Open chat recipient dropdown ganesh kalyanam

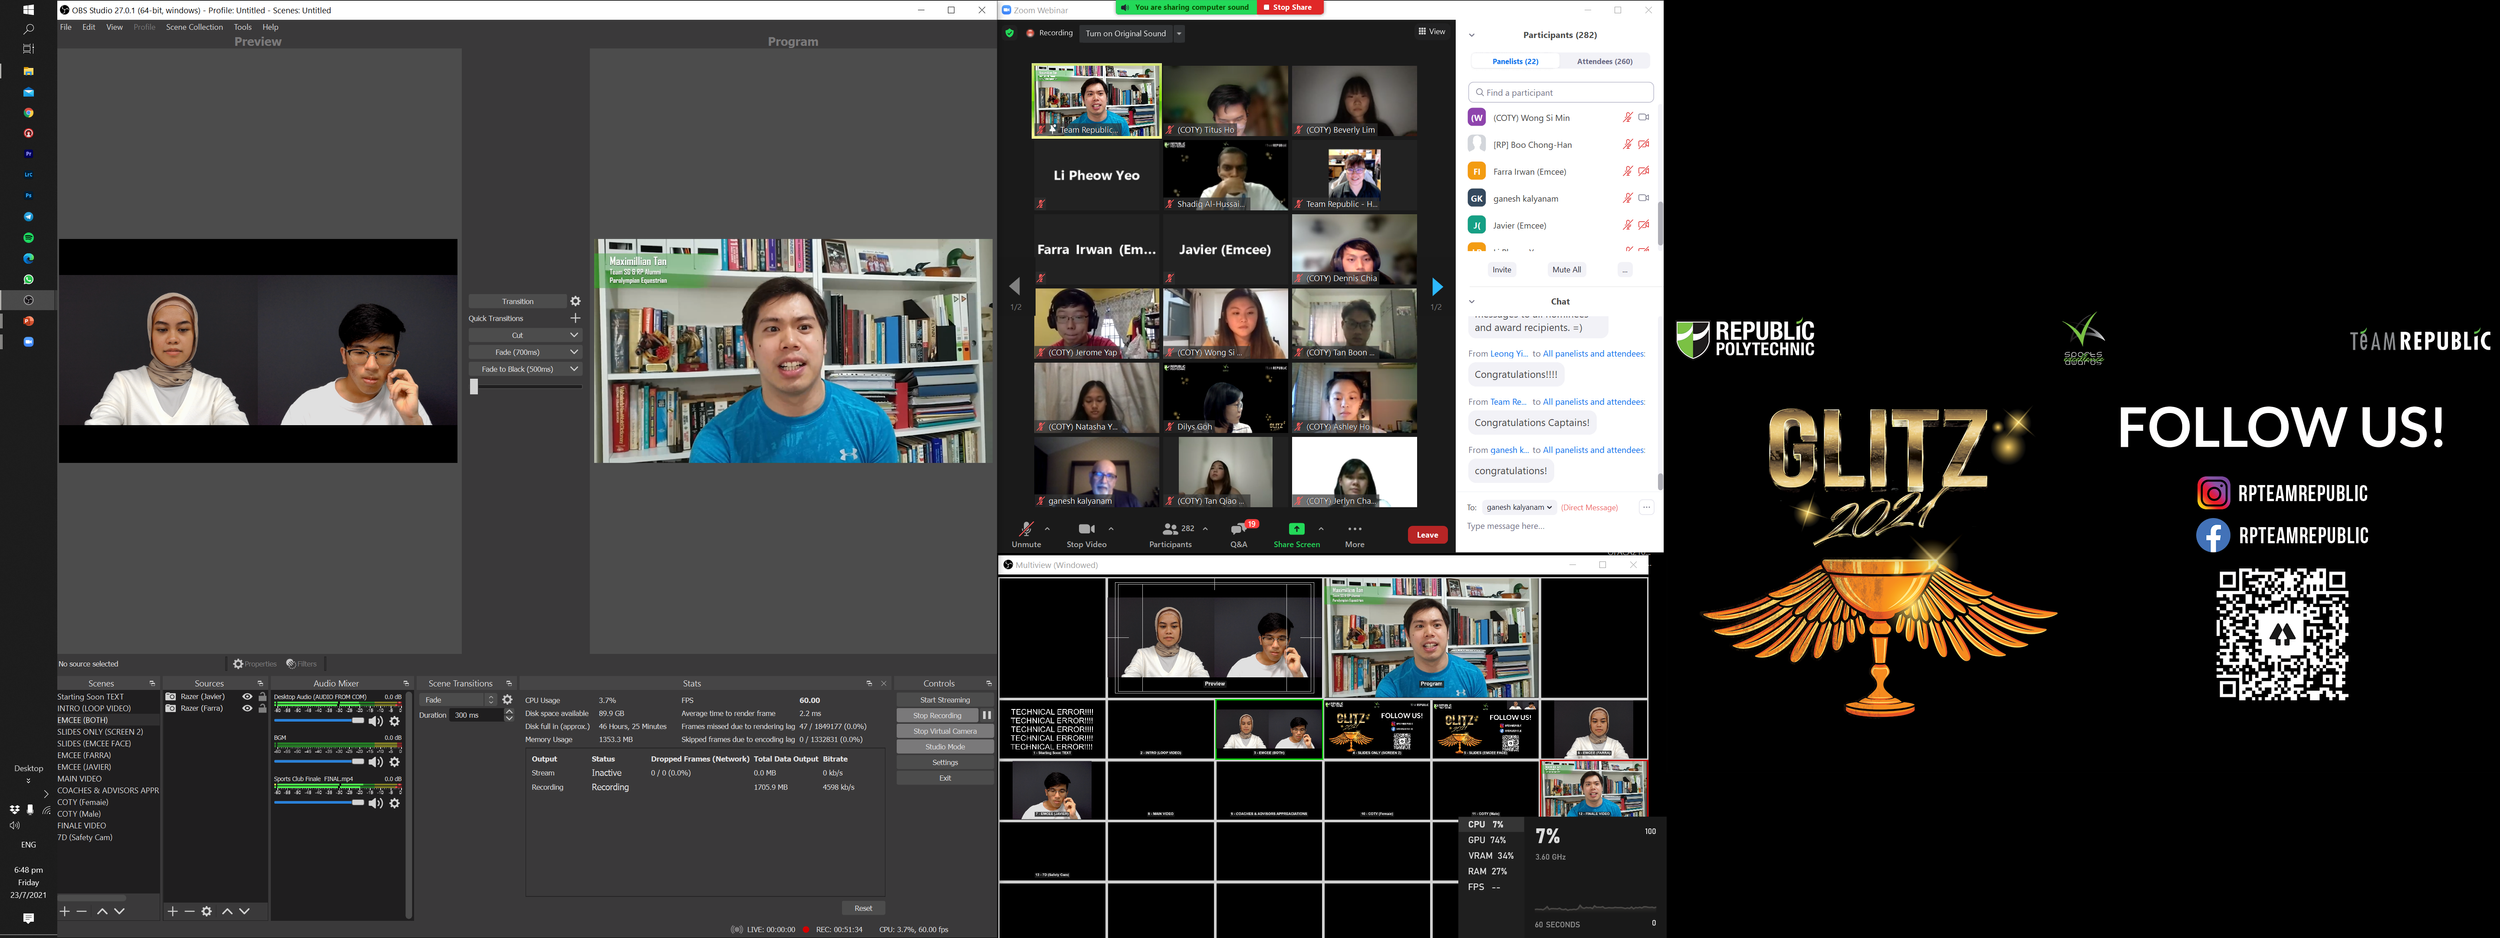pyautogui.click(x=1519, y=507)
